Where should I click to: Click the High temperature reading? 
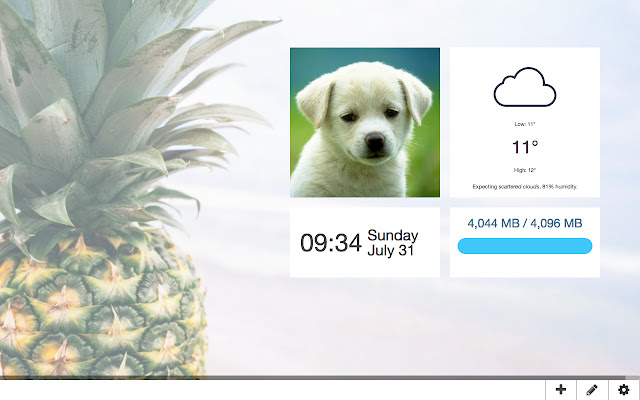[525, 170]
